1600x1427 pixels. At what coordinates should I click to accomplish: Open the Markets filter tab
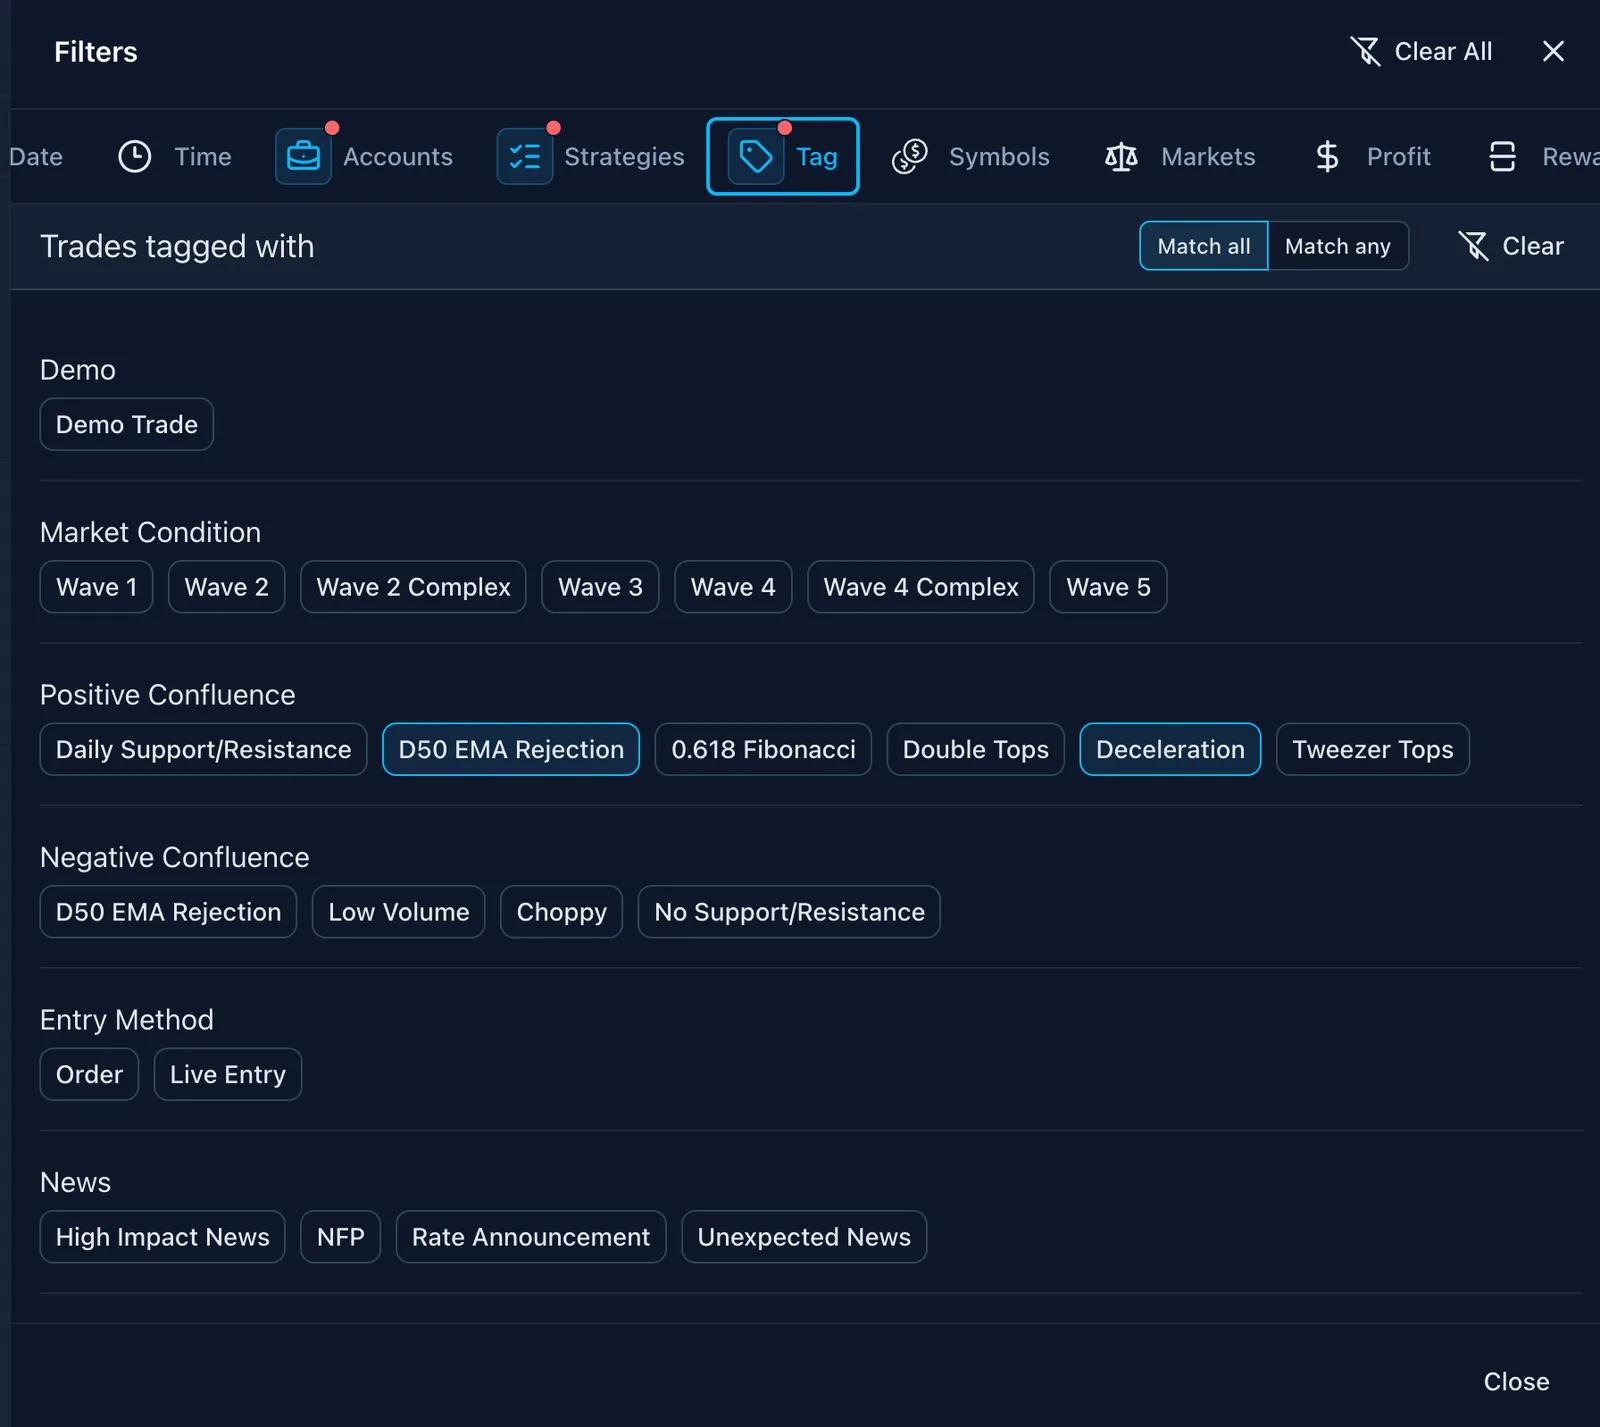click(1179, 157)
